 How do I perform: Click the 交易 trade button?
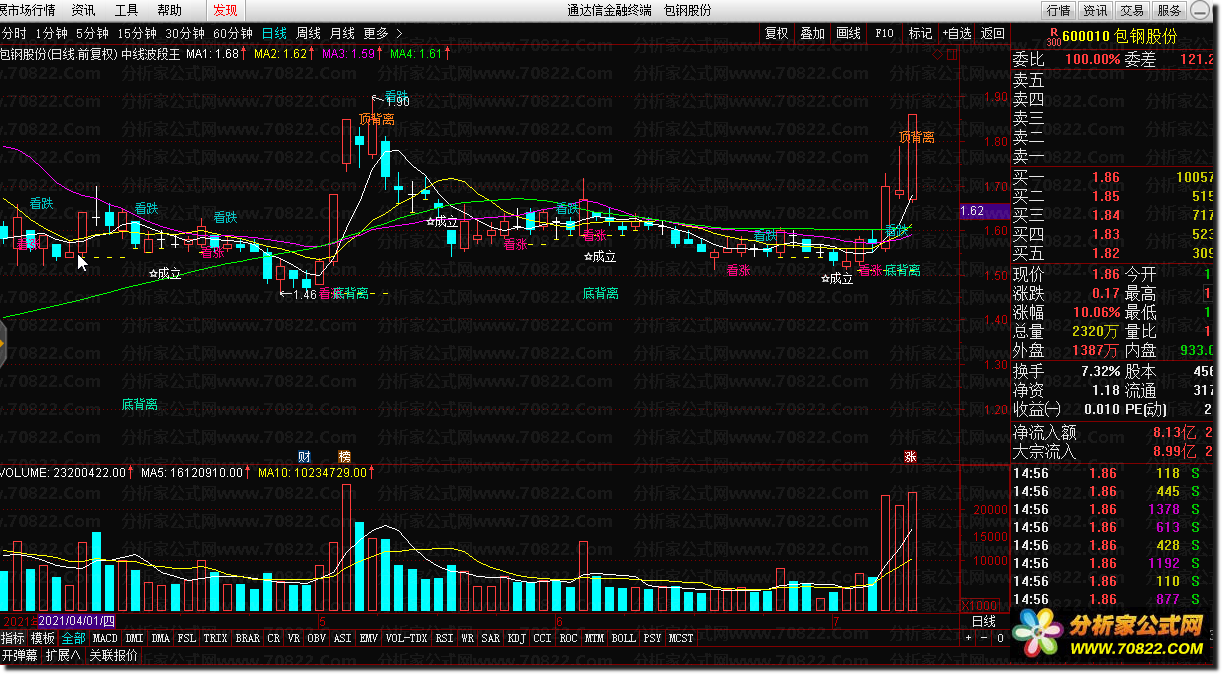click(1132, 10)
